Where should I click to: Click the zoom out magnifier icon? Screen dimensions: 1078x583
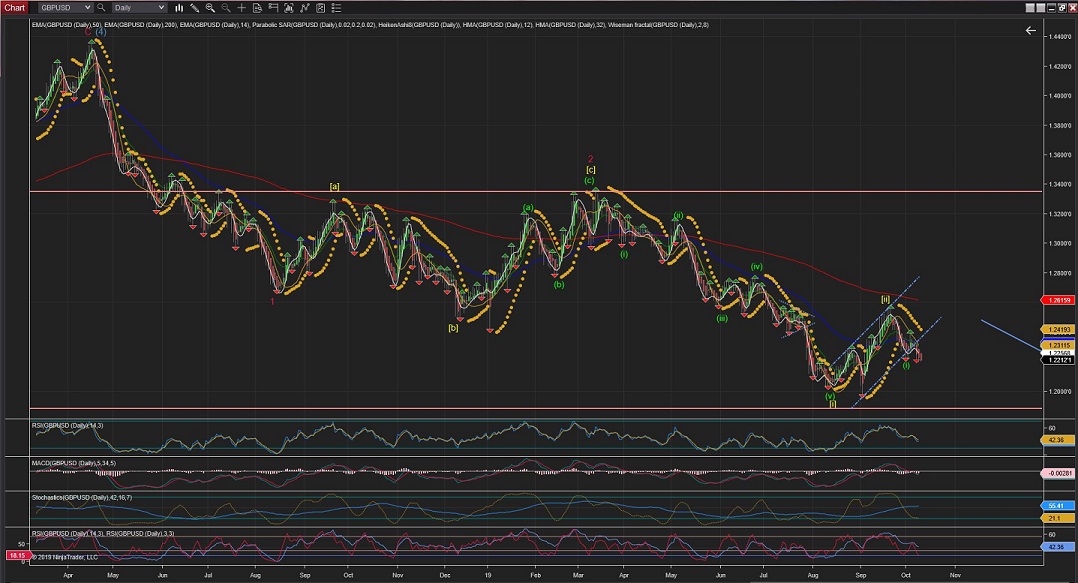(226, 8)
